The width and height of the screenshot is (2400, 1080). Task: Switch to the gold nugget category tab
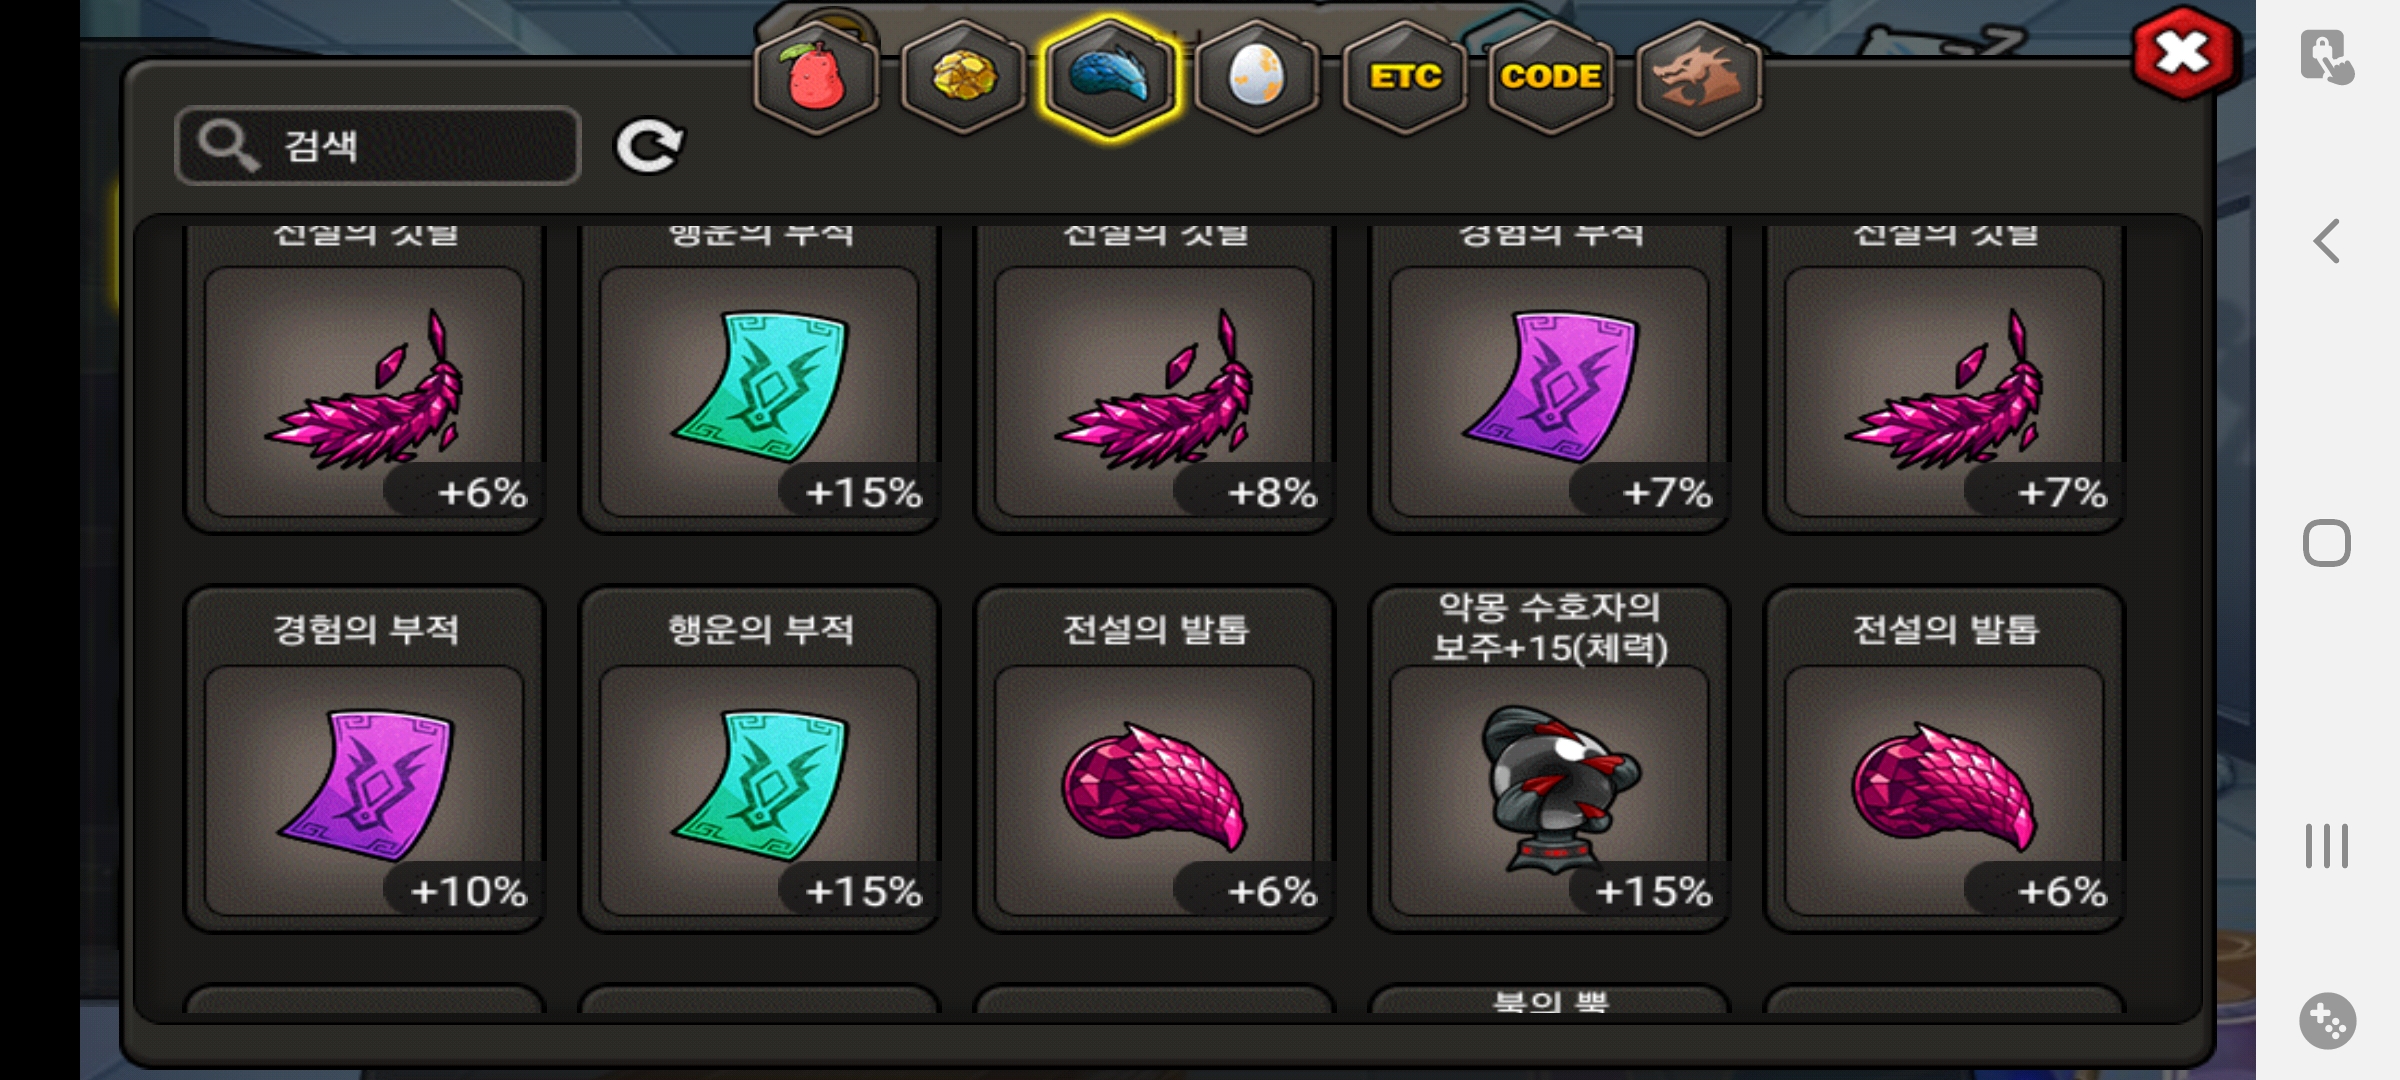coord(963,78)
